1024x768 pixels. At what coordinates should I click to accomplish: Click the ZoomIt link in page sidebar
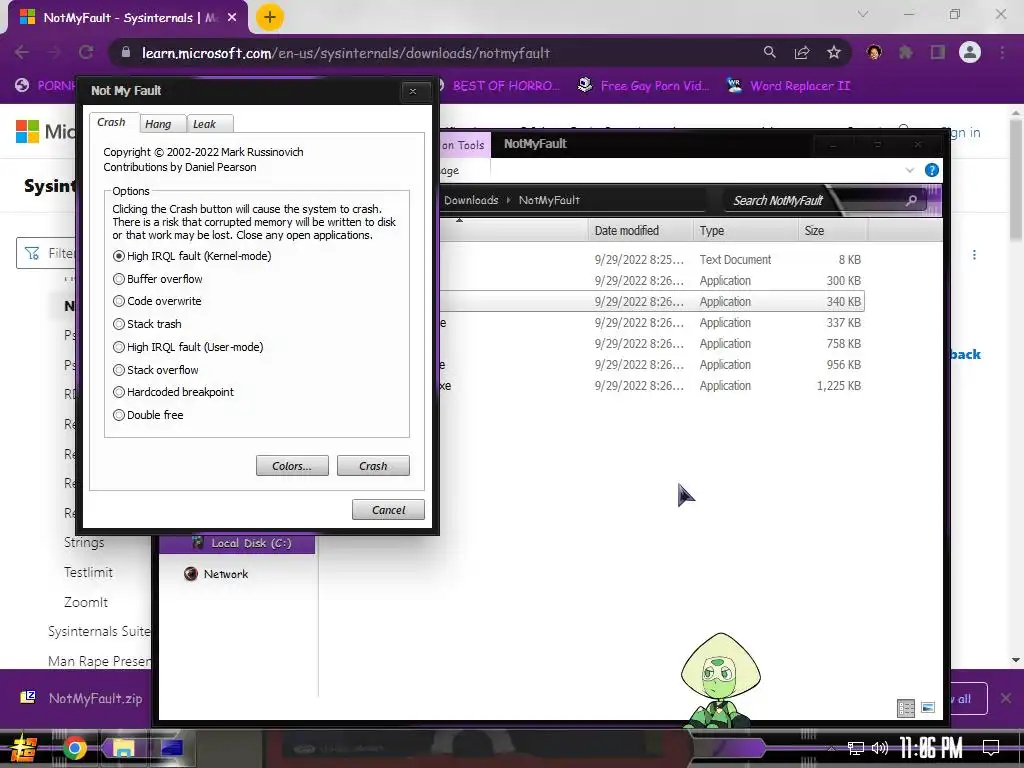click(x=86, y=602)
